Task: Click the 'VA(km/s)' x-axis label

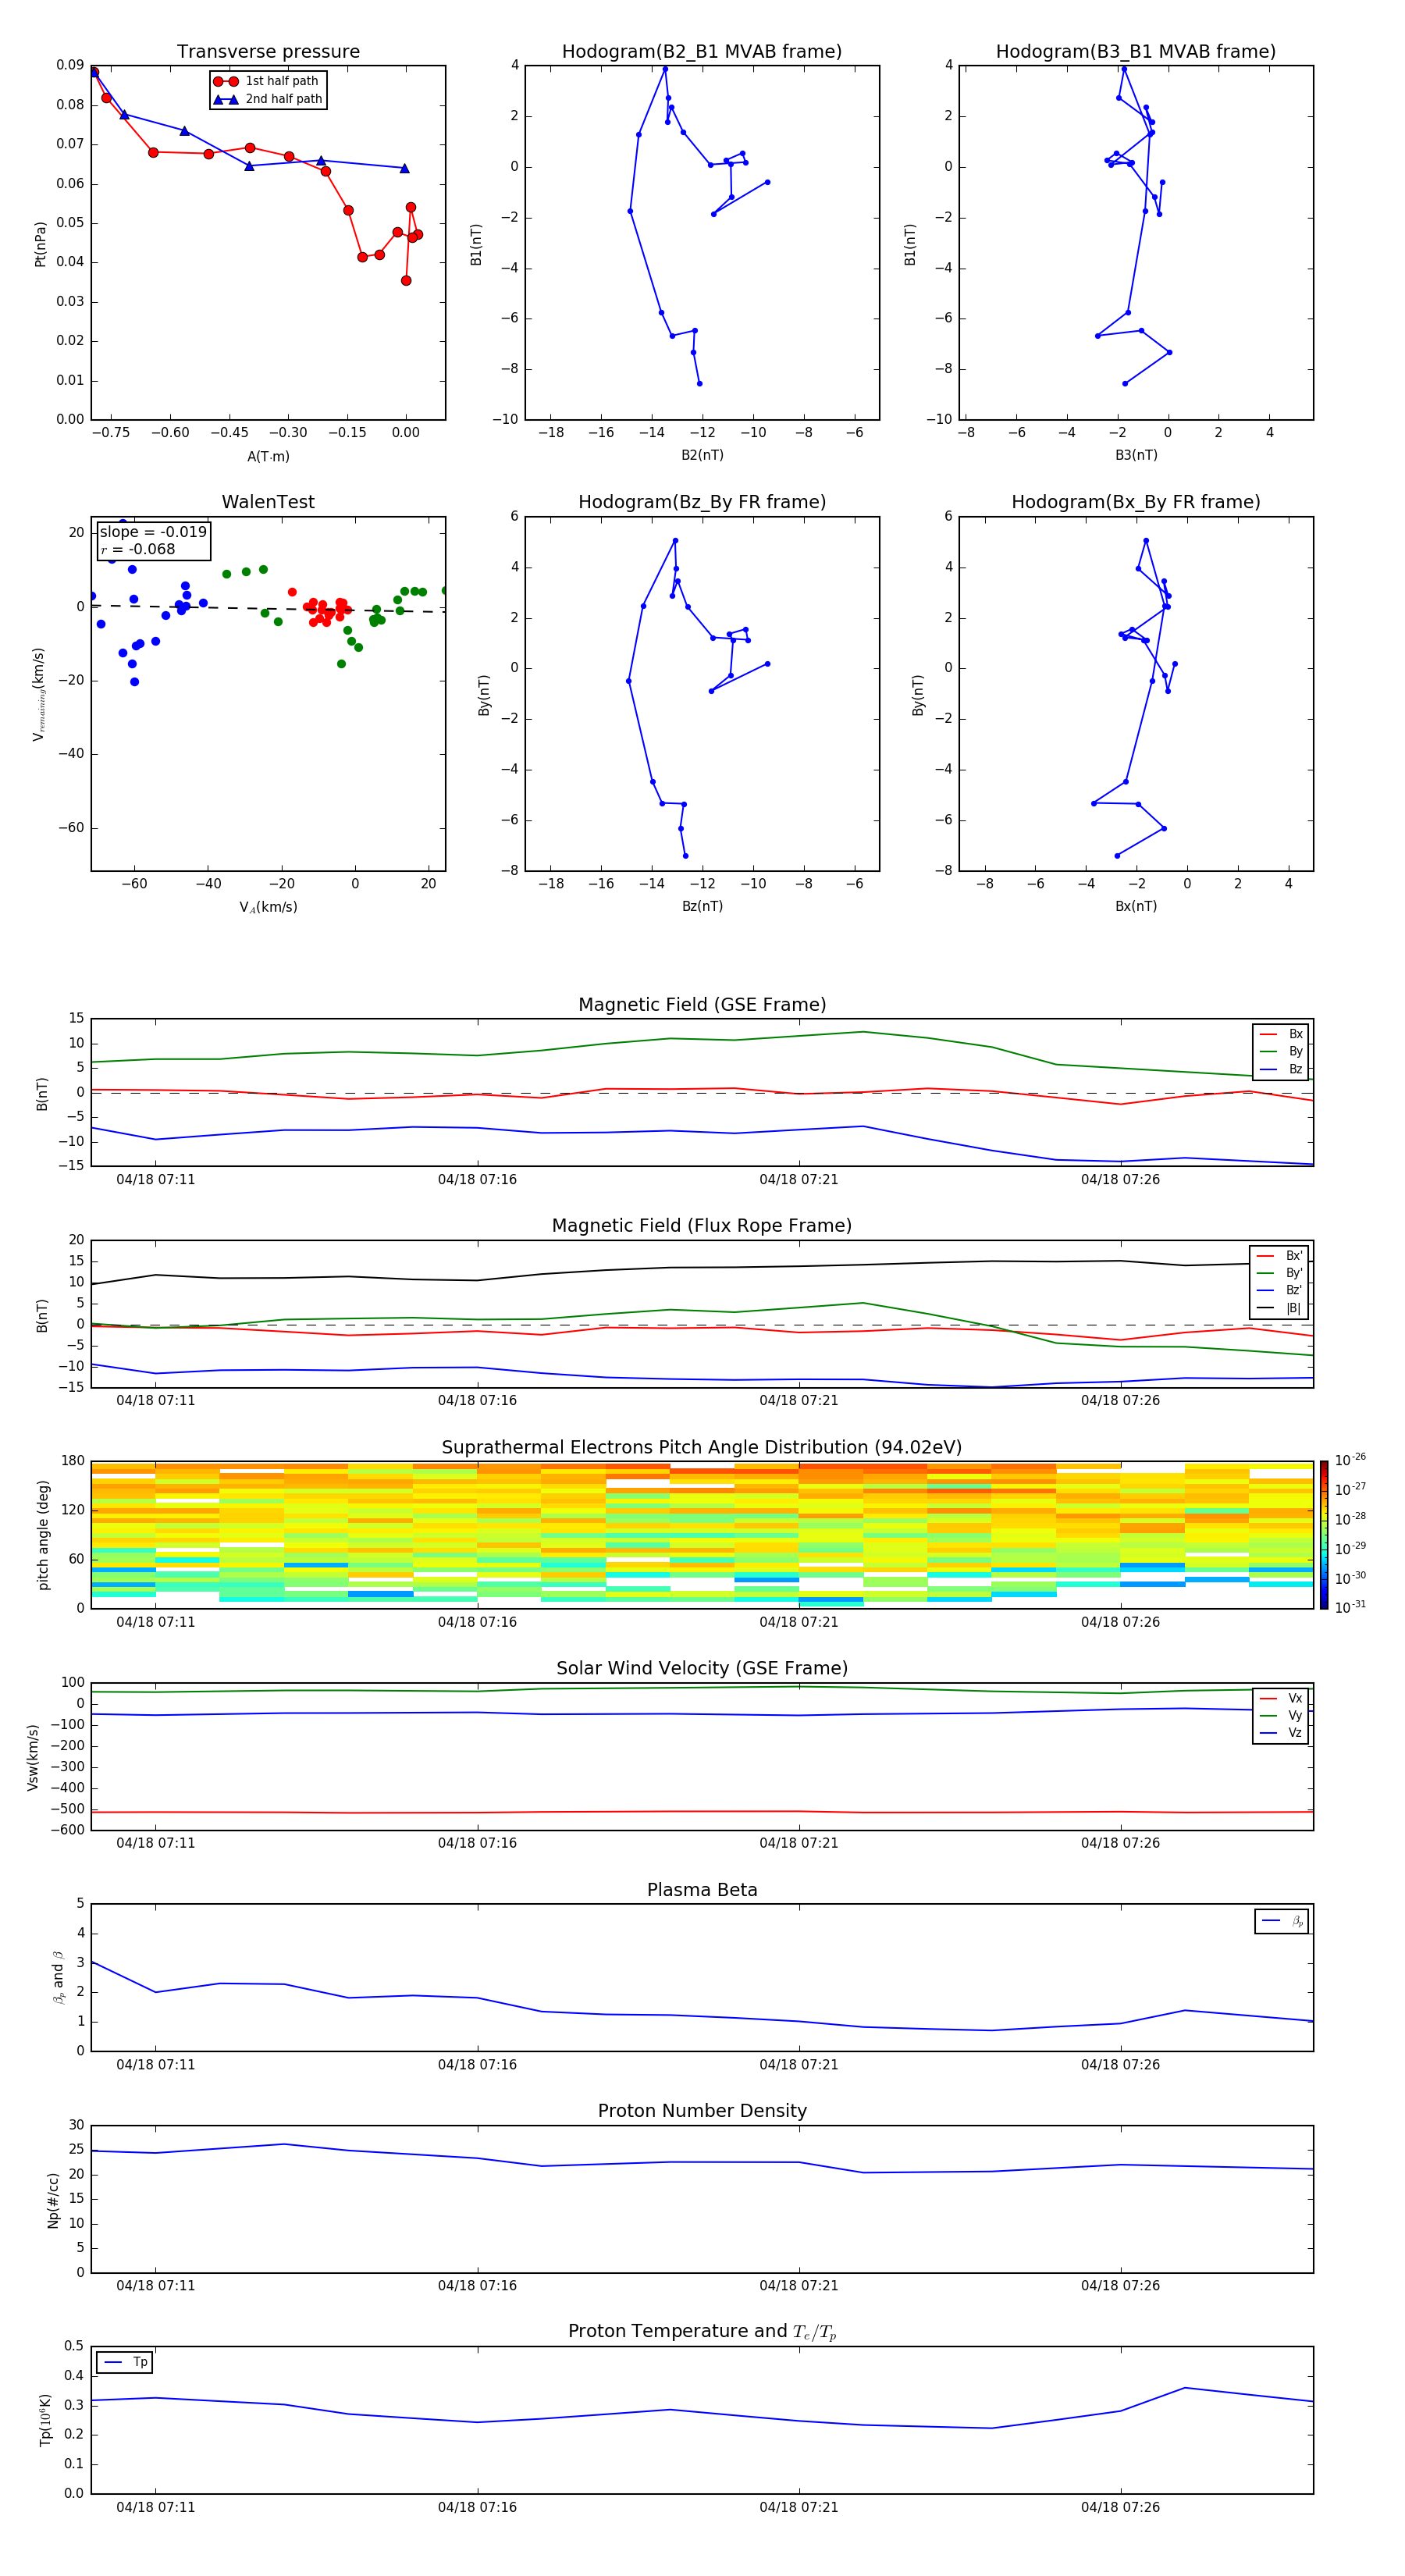Action: [x=268, y=907]
